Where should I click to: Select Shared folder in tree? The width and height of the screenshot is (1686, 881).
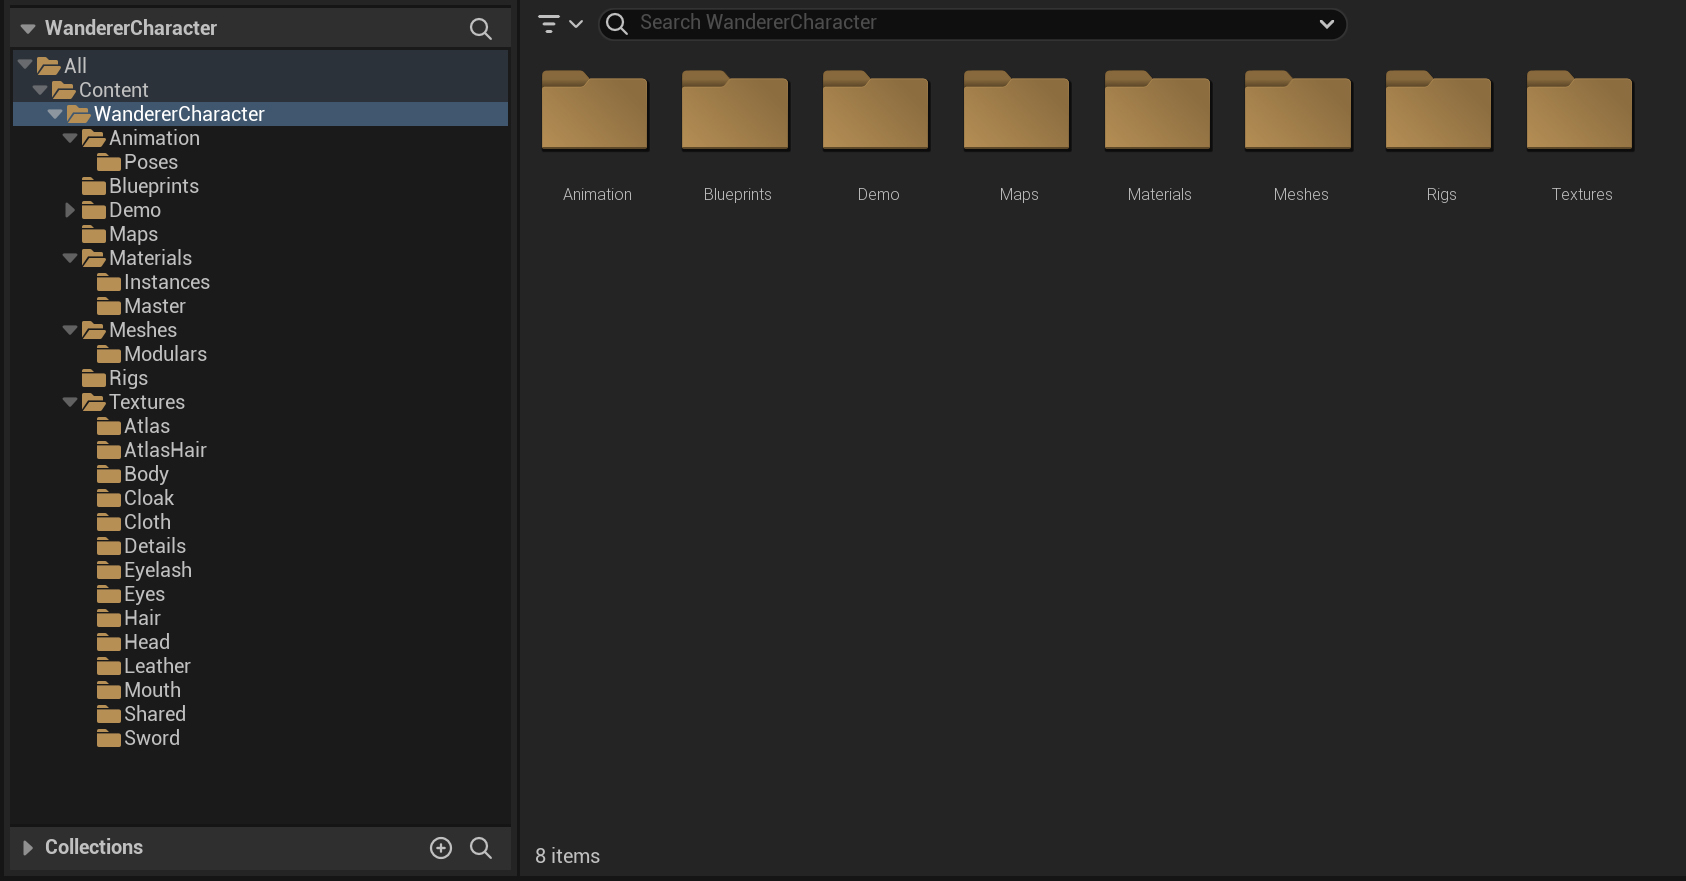click(x=141, y=714)
